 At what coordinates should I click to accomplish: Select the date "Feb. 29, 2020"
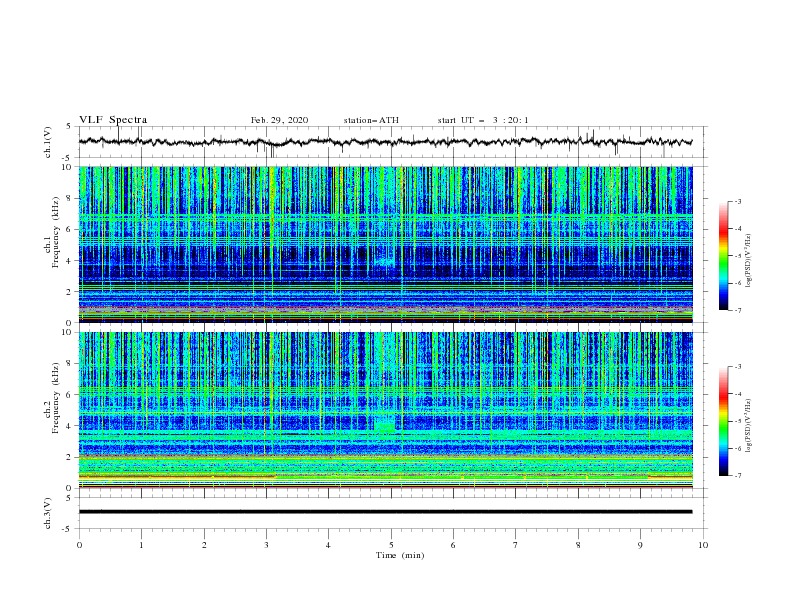pyautogui.click(x=279, y=120)
